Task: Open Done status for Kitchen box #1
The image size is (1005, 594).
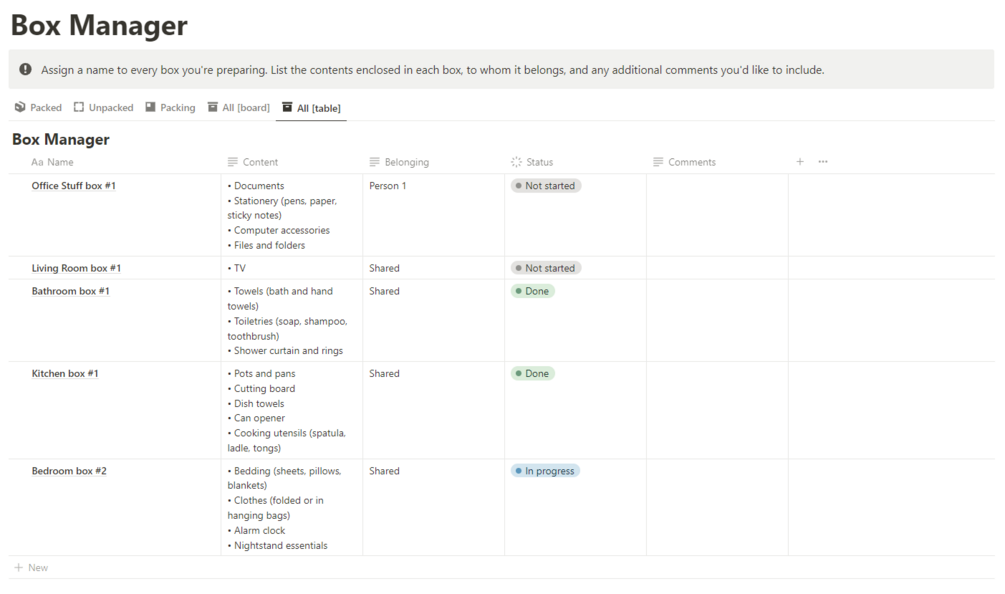Action: click(x=532, y=374)
